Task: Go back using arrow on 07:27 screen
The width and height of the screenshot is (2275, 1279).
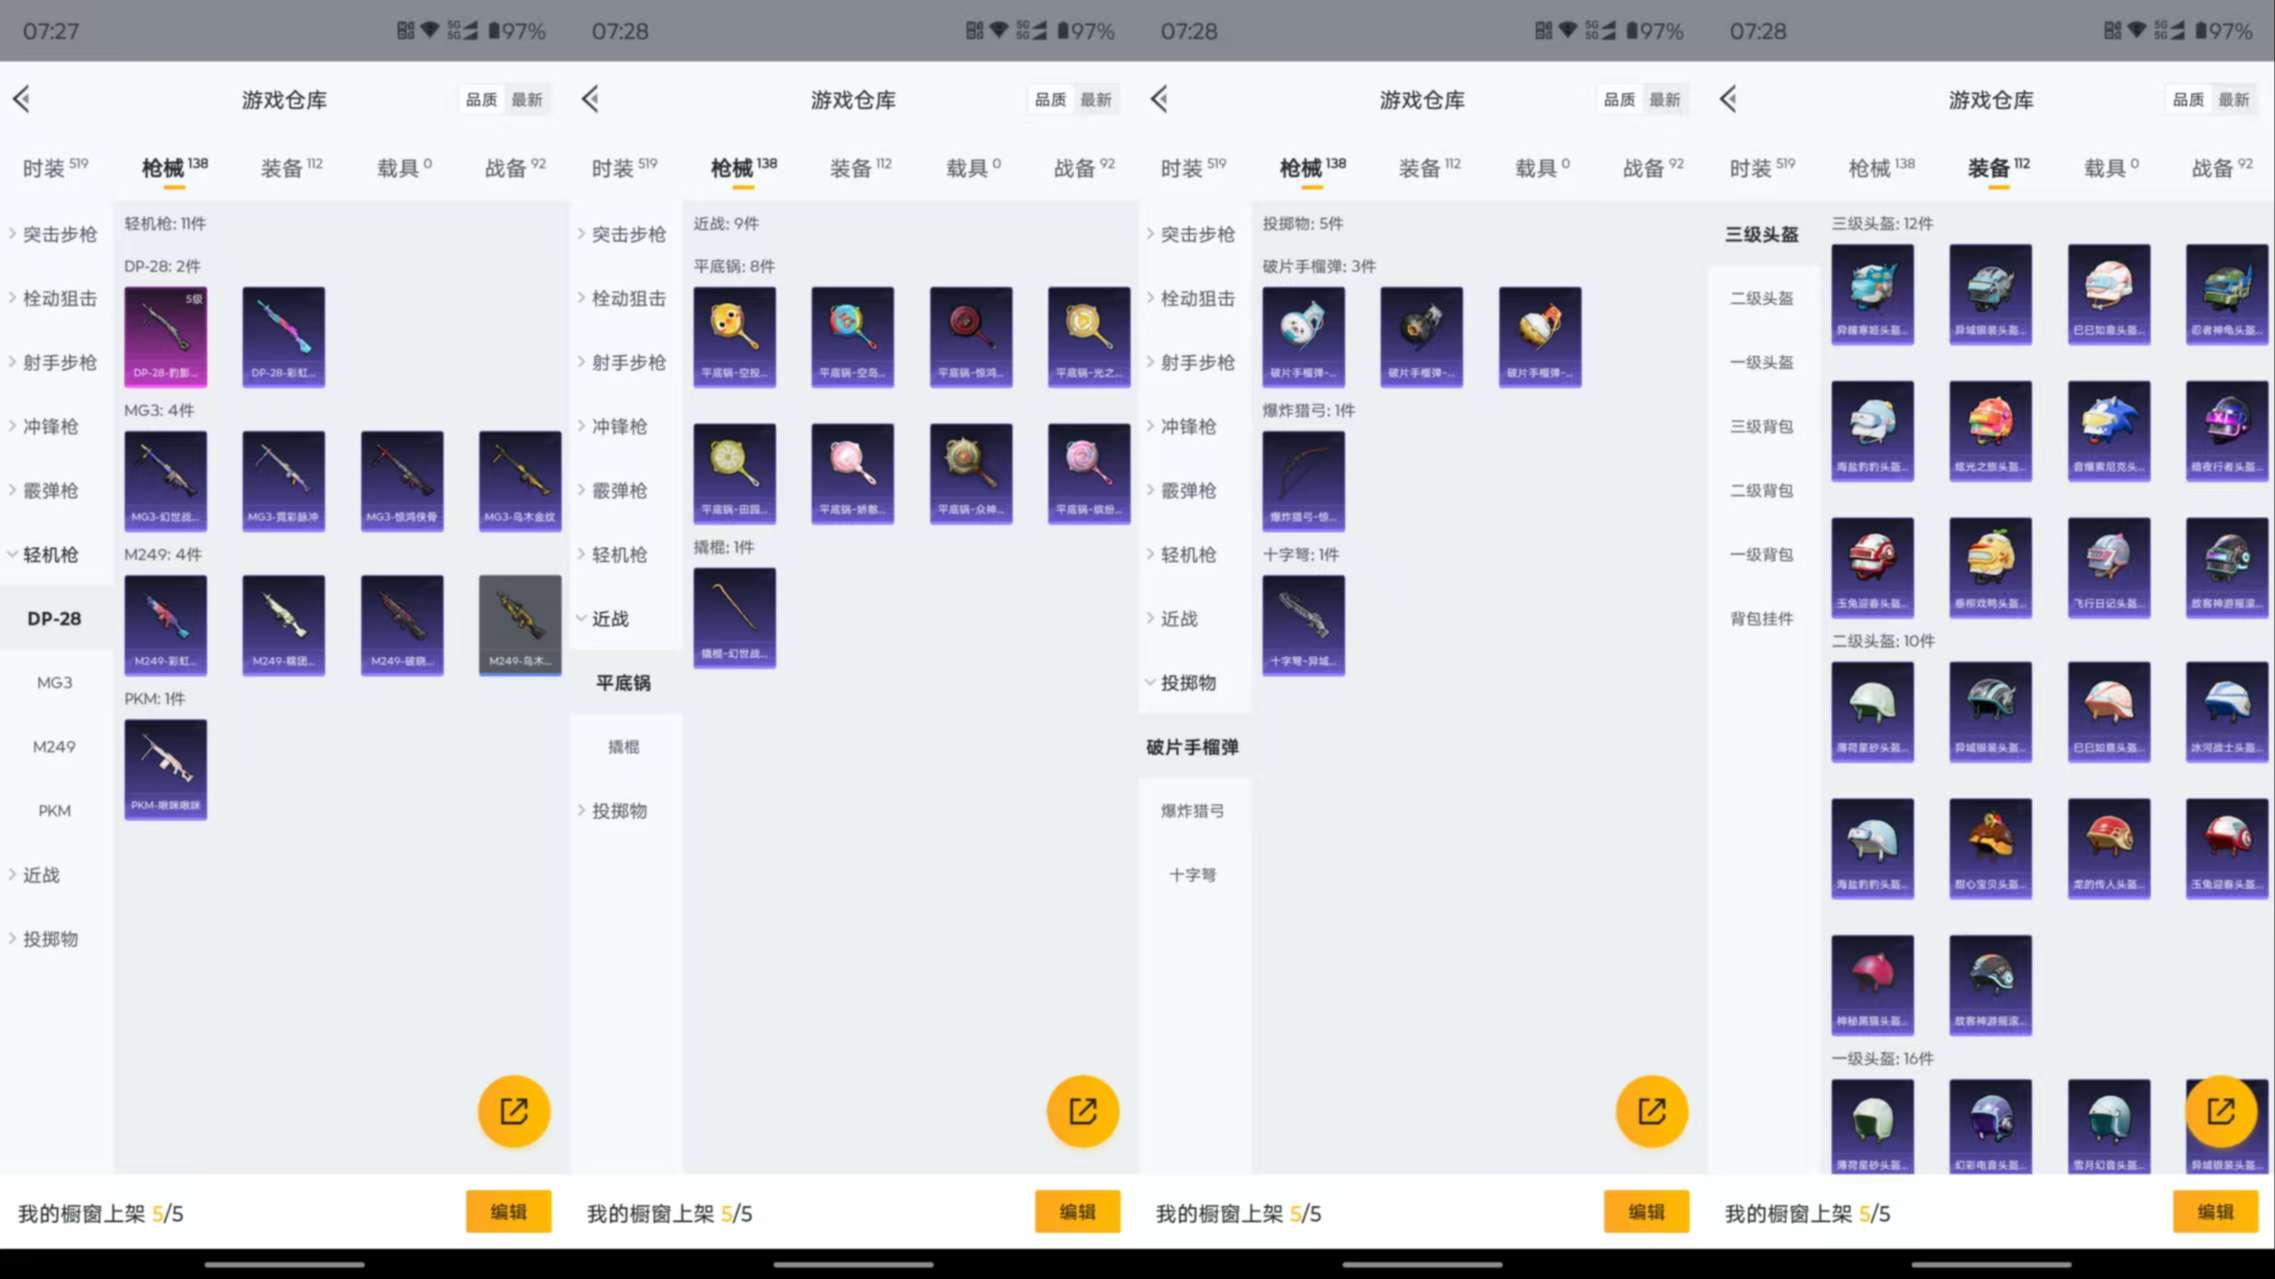Action: (x=22, y=99)
